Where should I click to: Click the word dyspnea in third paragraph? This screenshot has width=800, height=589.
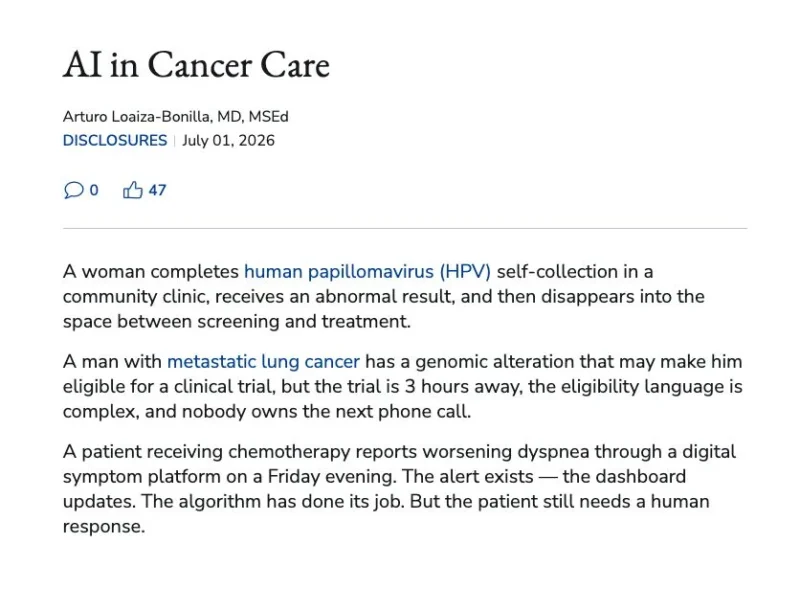[x=553, y=452]
